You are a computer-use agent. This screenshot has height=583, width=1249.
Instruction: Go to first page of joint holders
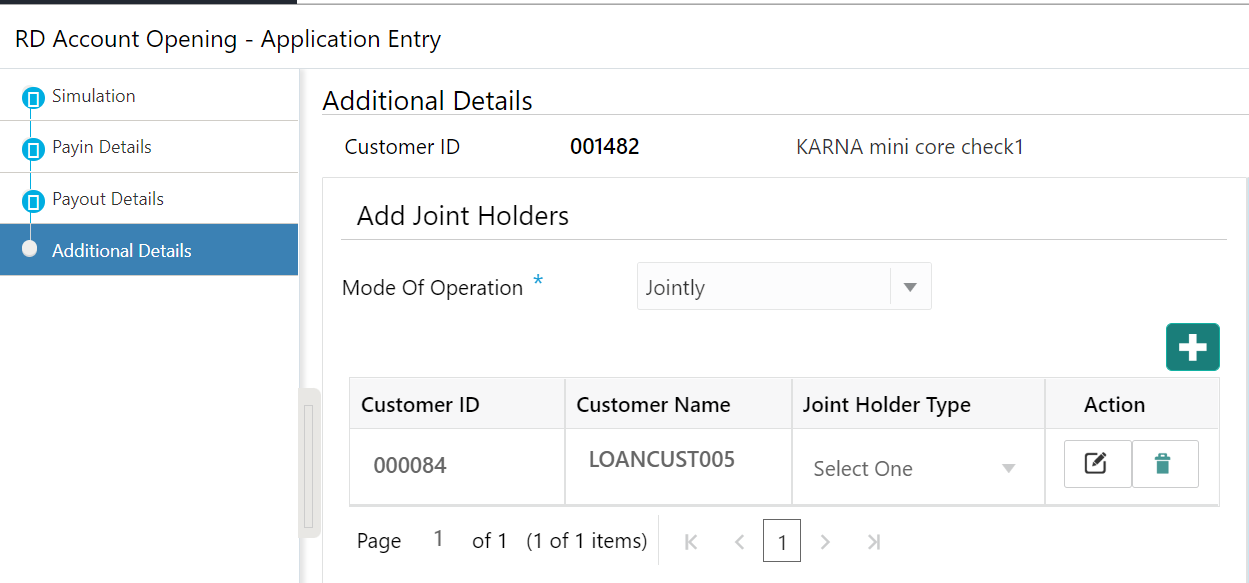pos(690,542)
